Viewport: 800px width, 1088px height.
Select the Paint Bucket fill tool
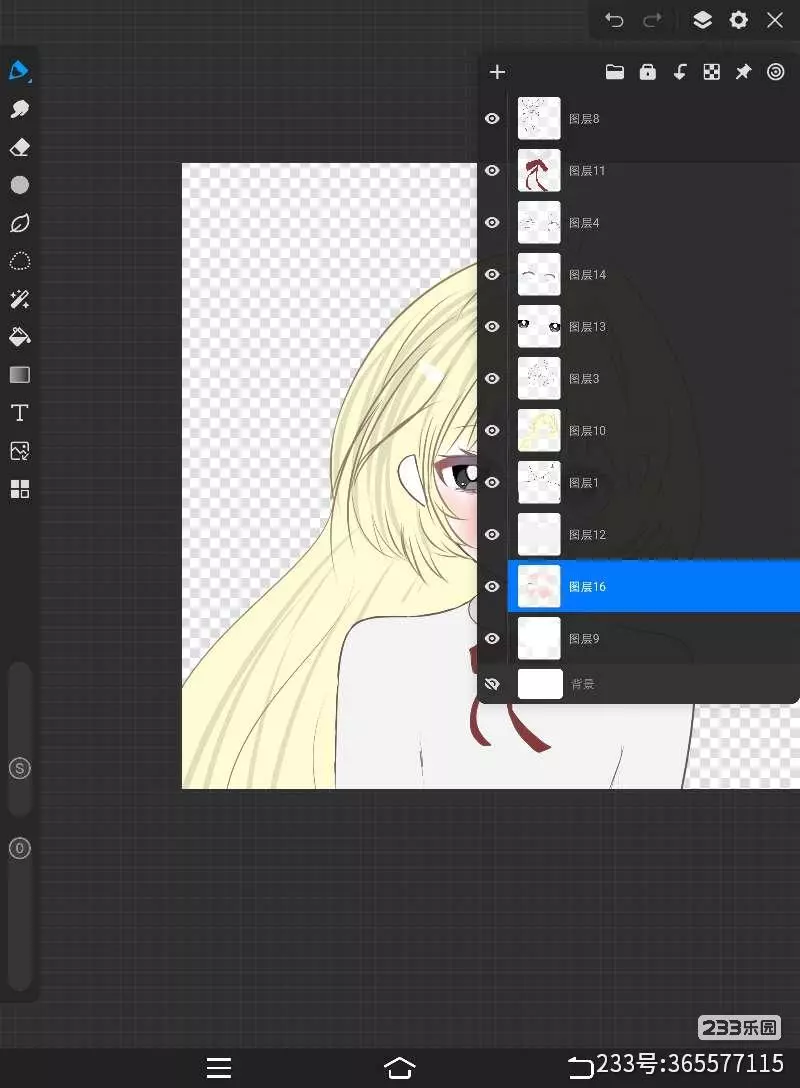(x=19, y=337)
